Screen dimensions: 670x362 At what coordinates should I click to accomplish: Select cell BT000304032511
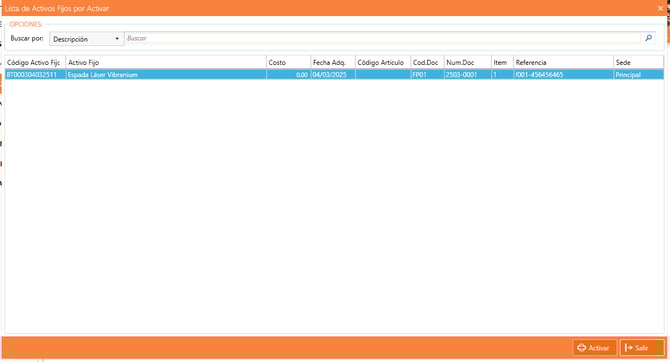click(35, 74)
